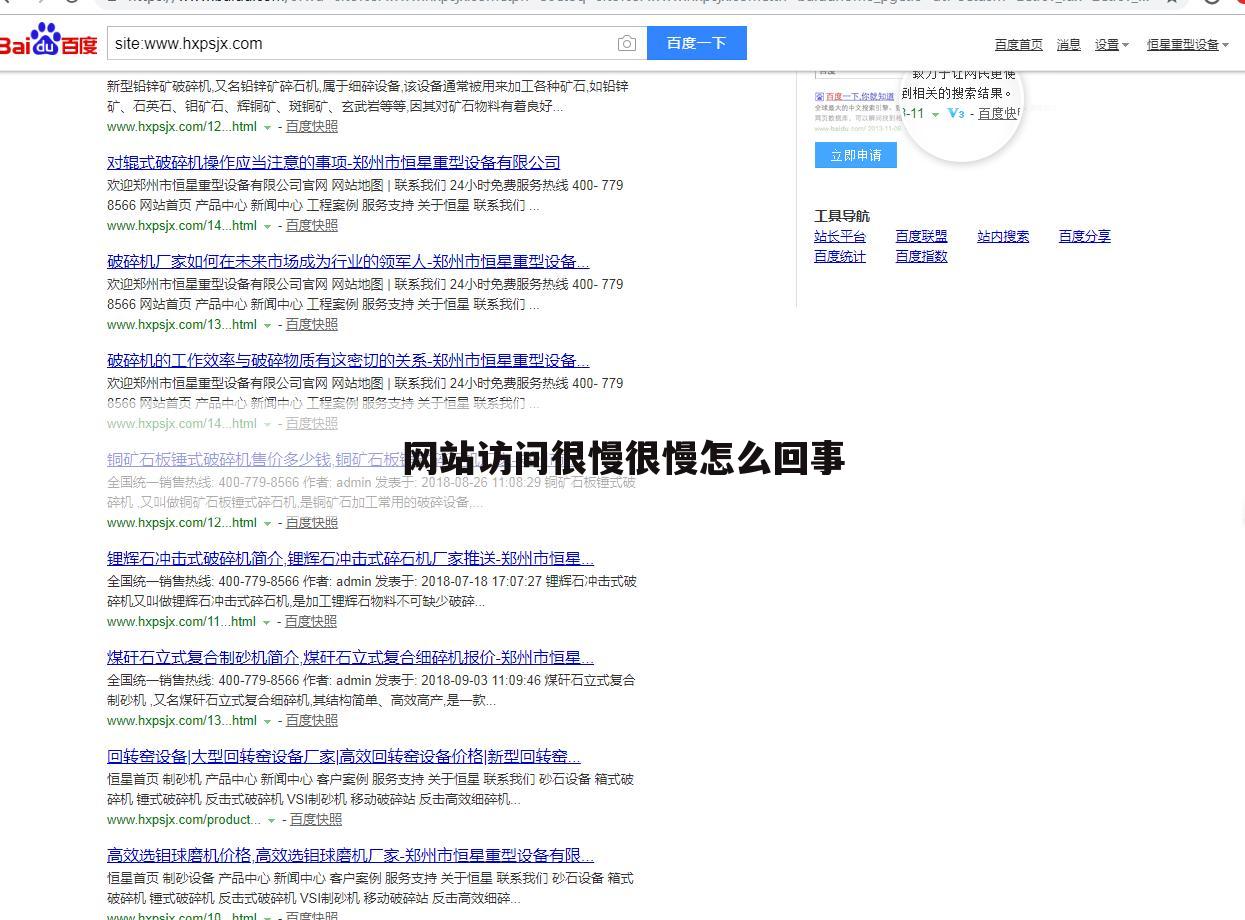
Task: Click URL www.hxpsjx.com/11...html under 锂辉石 result
Action: pyautogui.click(x=181, y=621)
